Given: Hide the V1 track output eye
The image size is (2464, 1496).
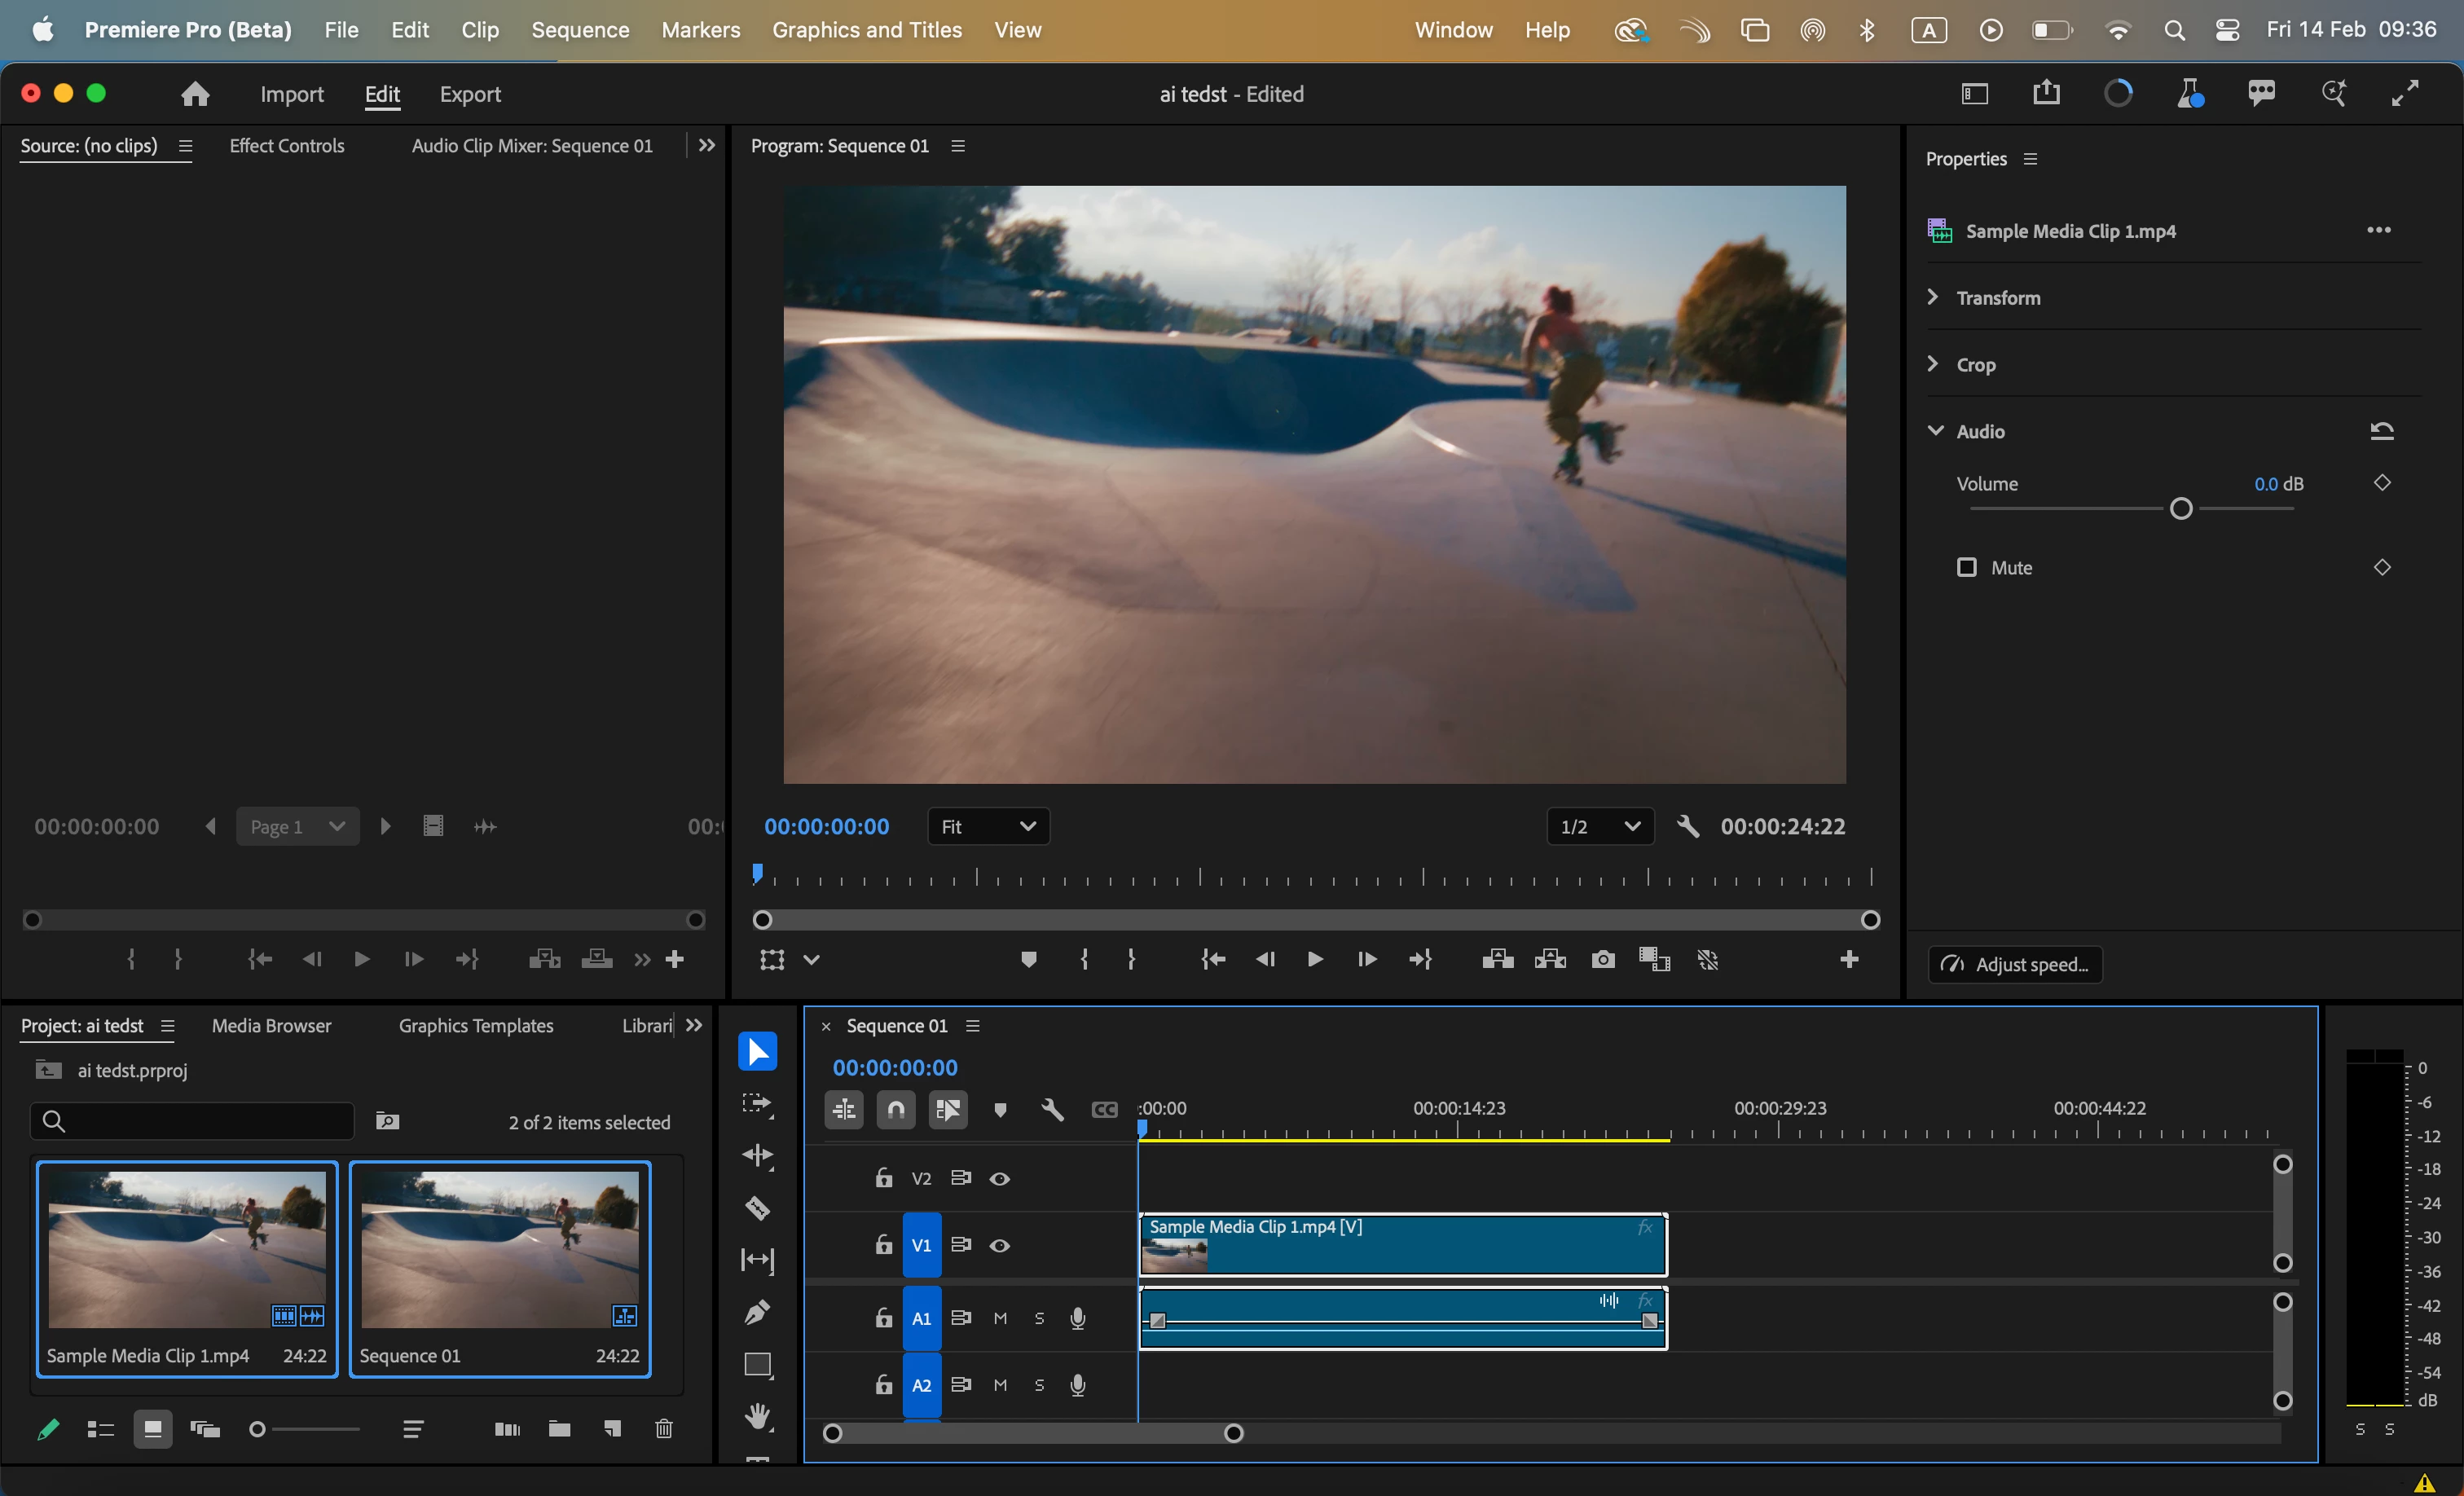Looking at the screenshot, I should point(999,1245).
